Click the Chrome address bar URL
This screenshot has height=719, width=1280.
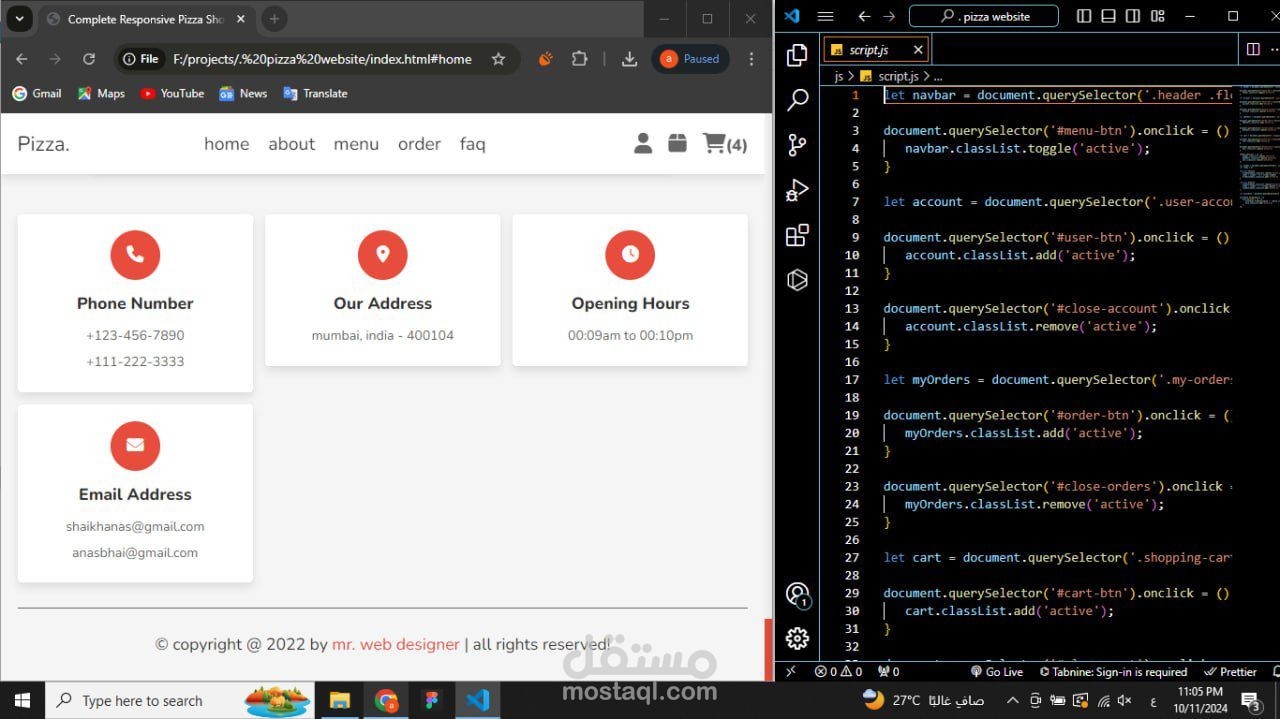coord(322,59)
